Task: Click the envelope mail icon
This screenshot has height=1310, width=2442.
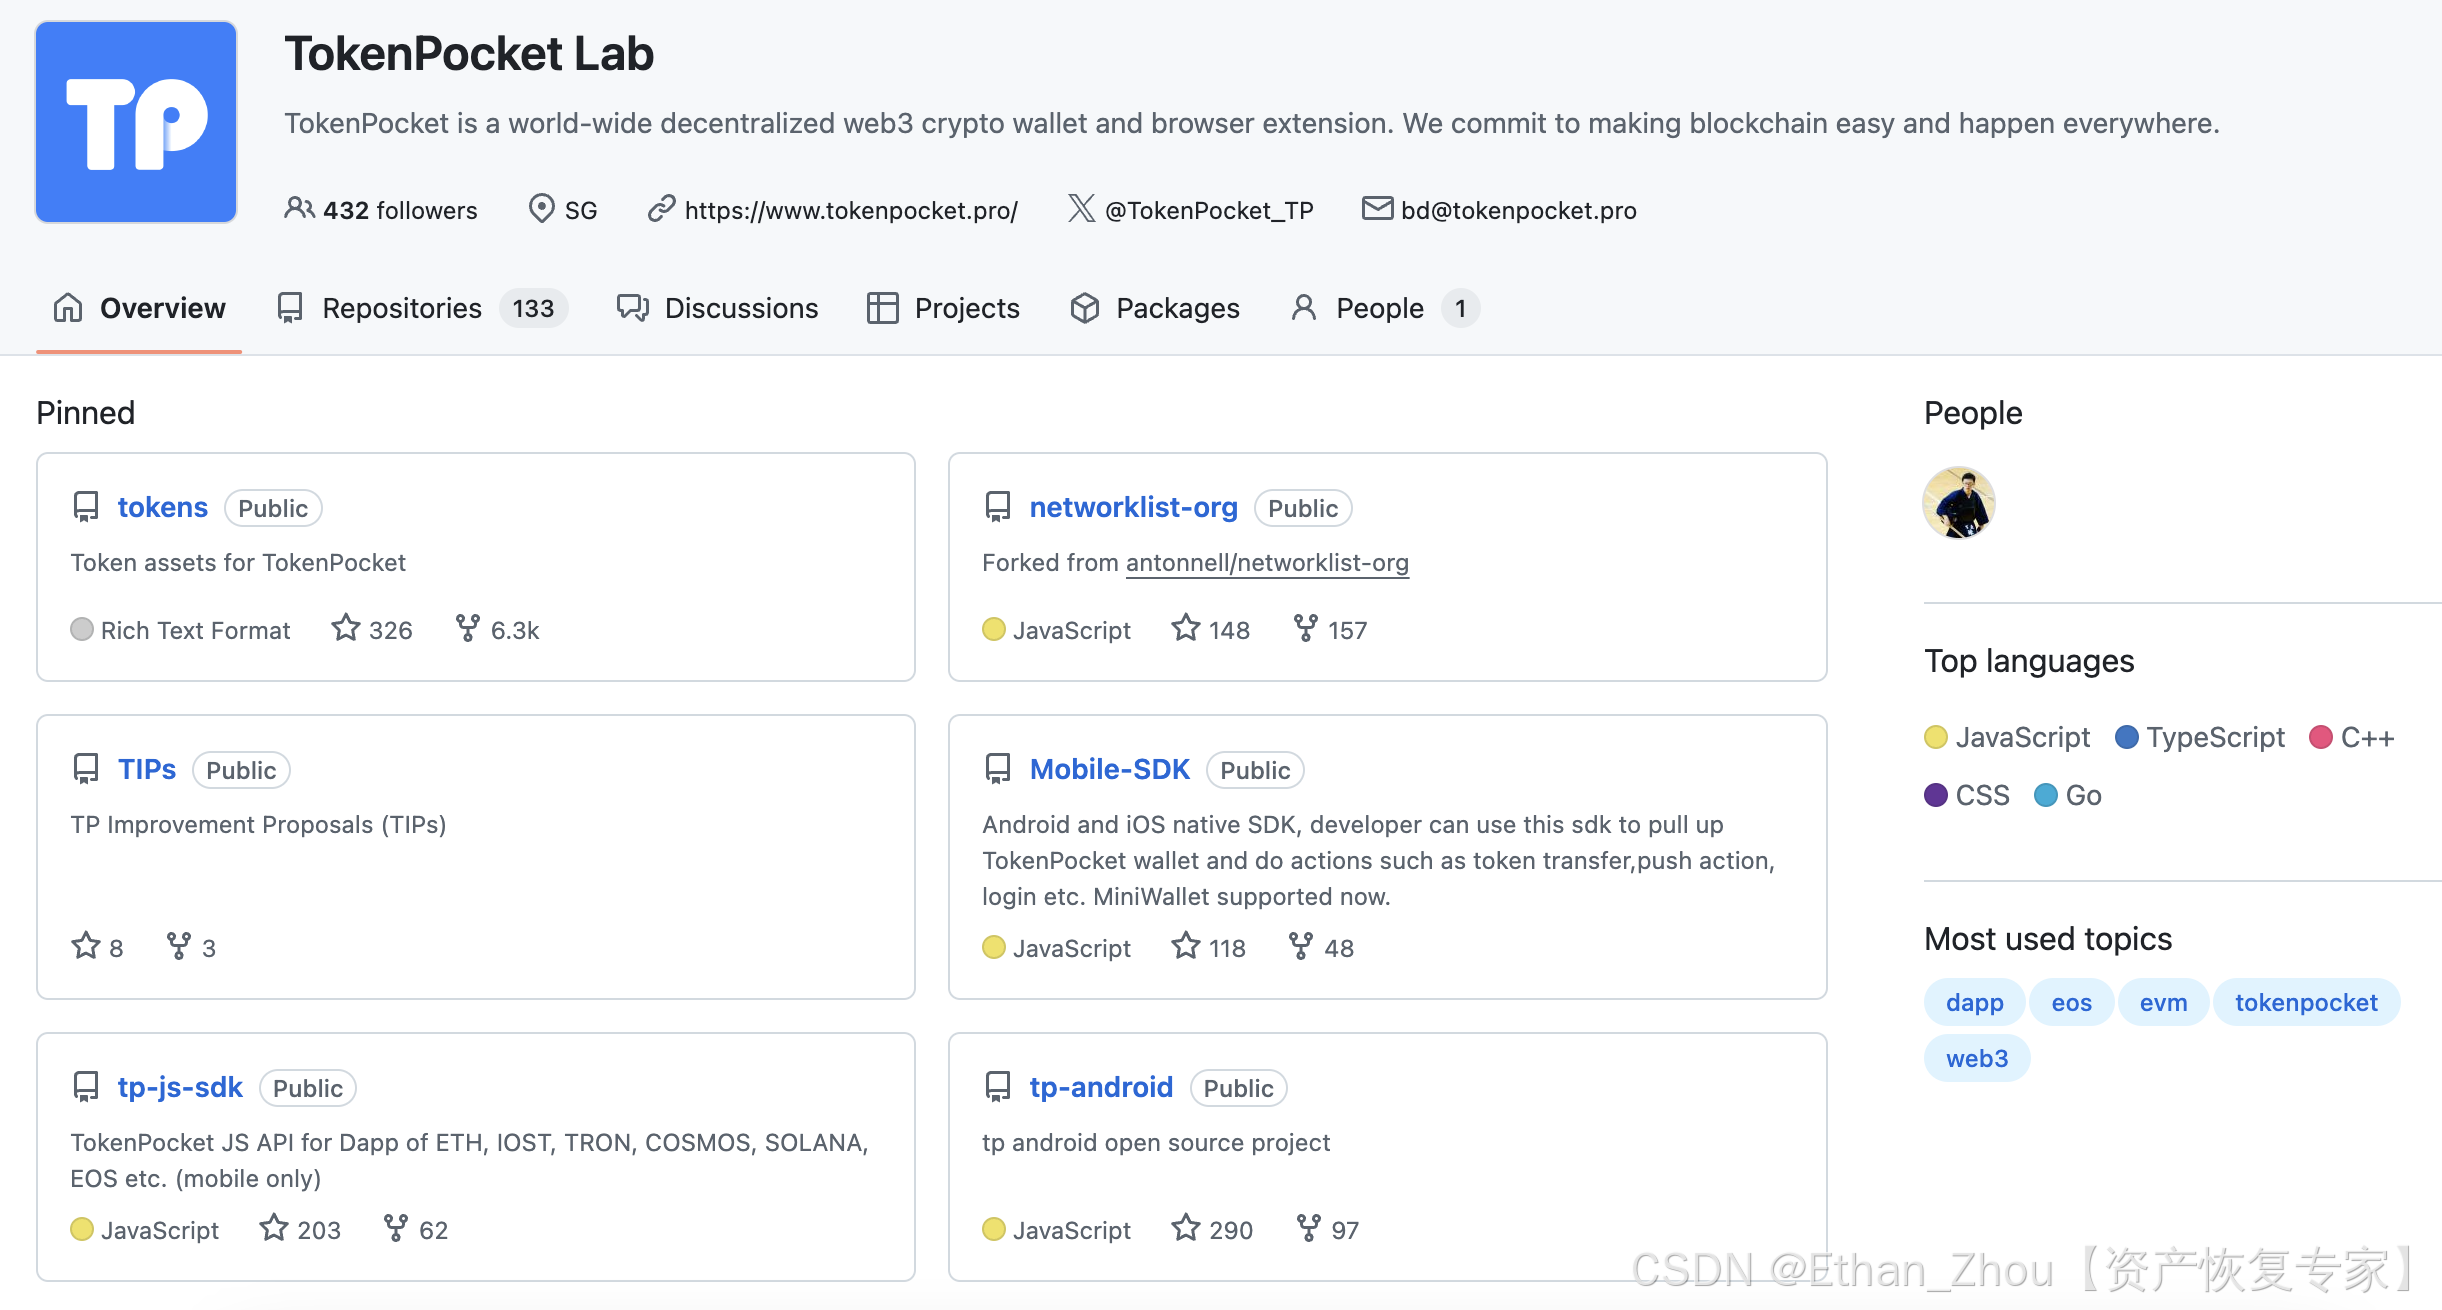Action: tap(1377, 209)
